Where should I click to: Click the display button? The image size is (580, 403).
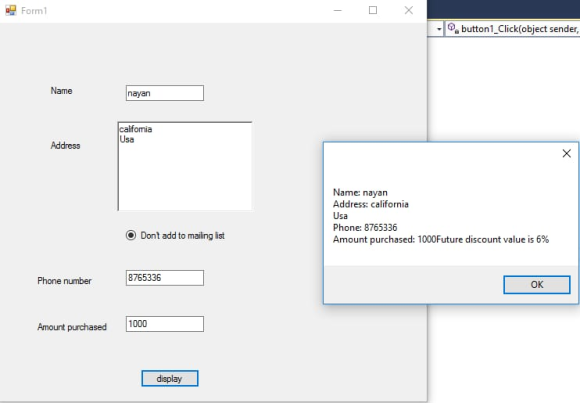click(170, 378)
